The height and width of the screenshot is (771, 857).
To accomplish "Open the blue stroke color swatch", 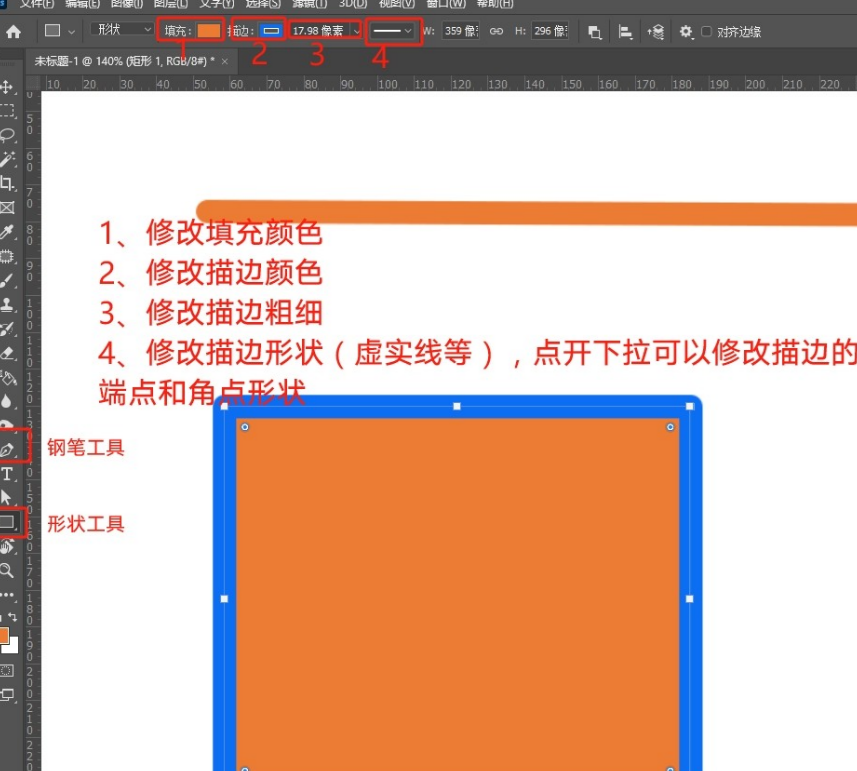I will 271,31.
